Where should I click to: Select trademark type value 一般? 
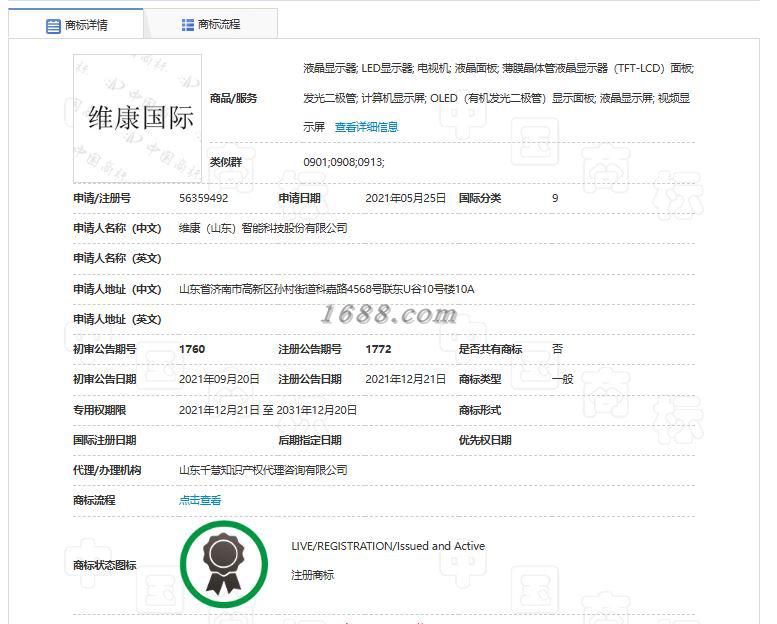(562, 380)
